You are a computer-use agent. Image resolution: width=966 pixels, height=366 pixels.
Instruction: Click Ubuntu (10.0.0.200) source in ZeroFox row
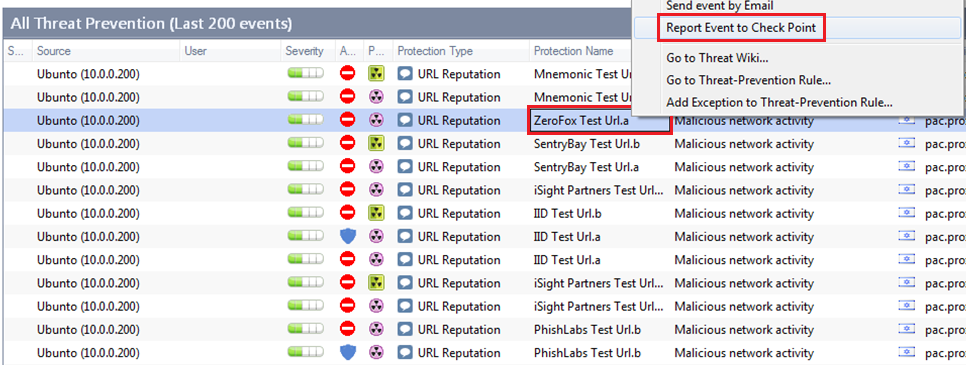pyautogui.click(x=88, y=121)
